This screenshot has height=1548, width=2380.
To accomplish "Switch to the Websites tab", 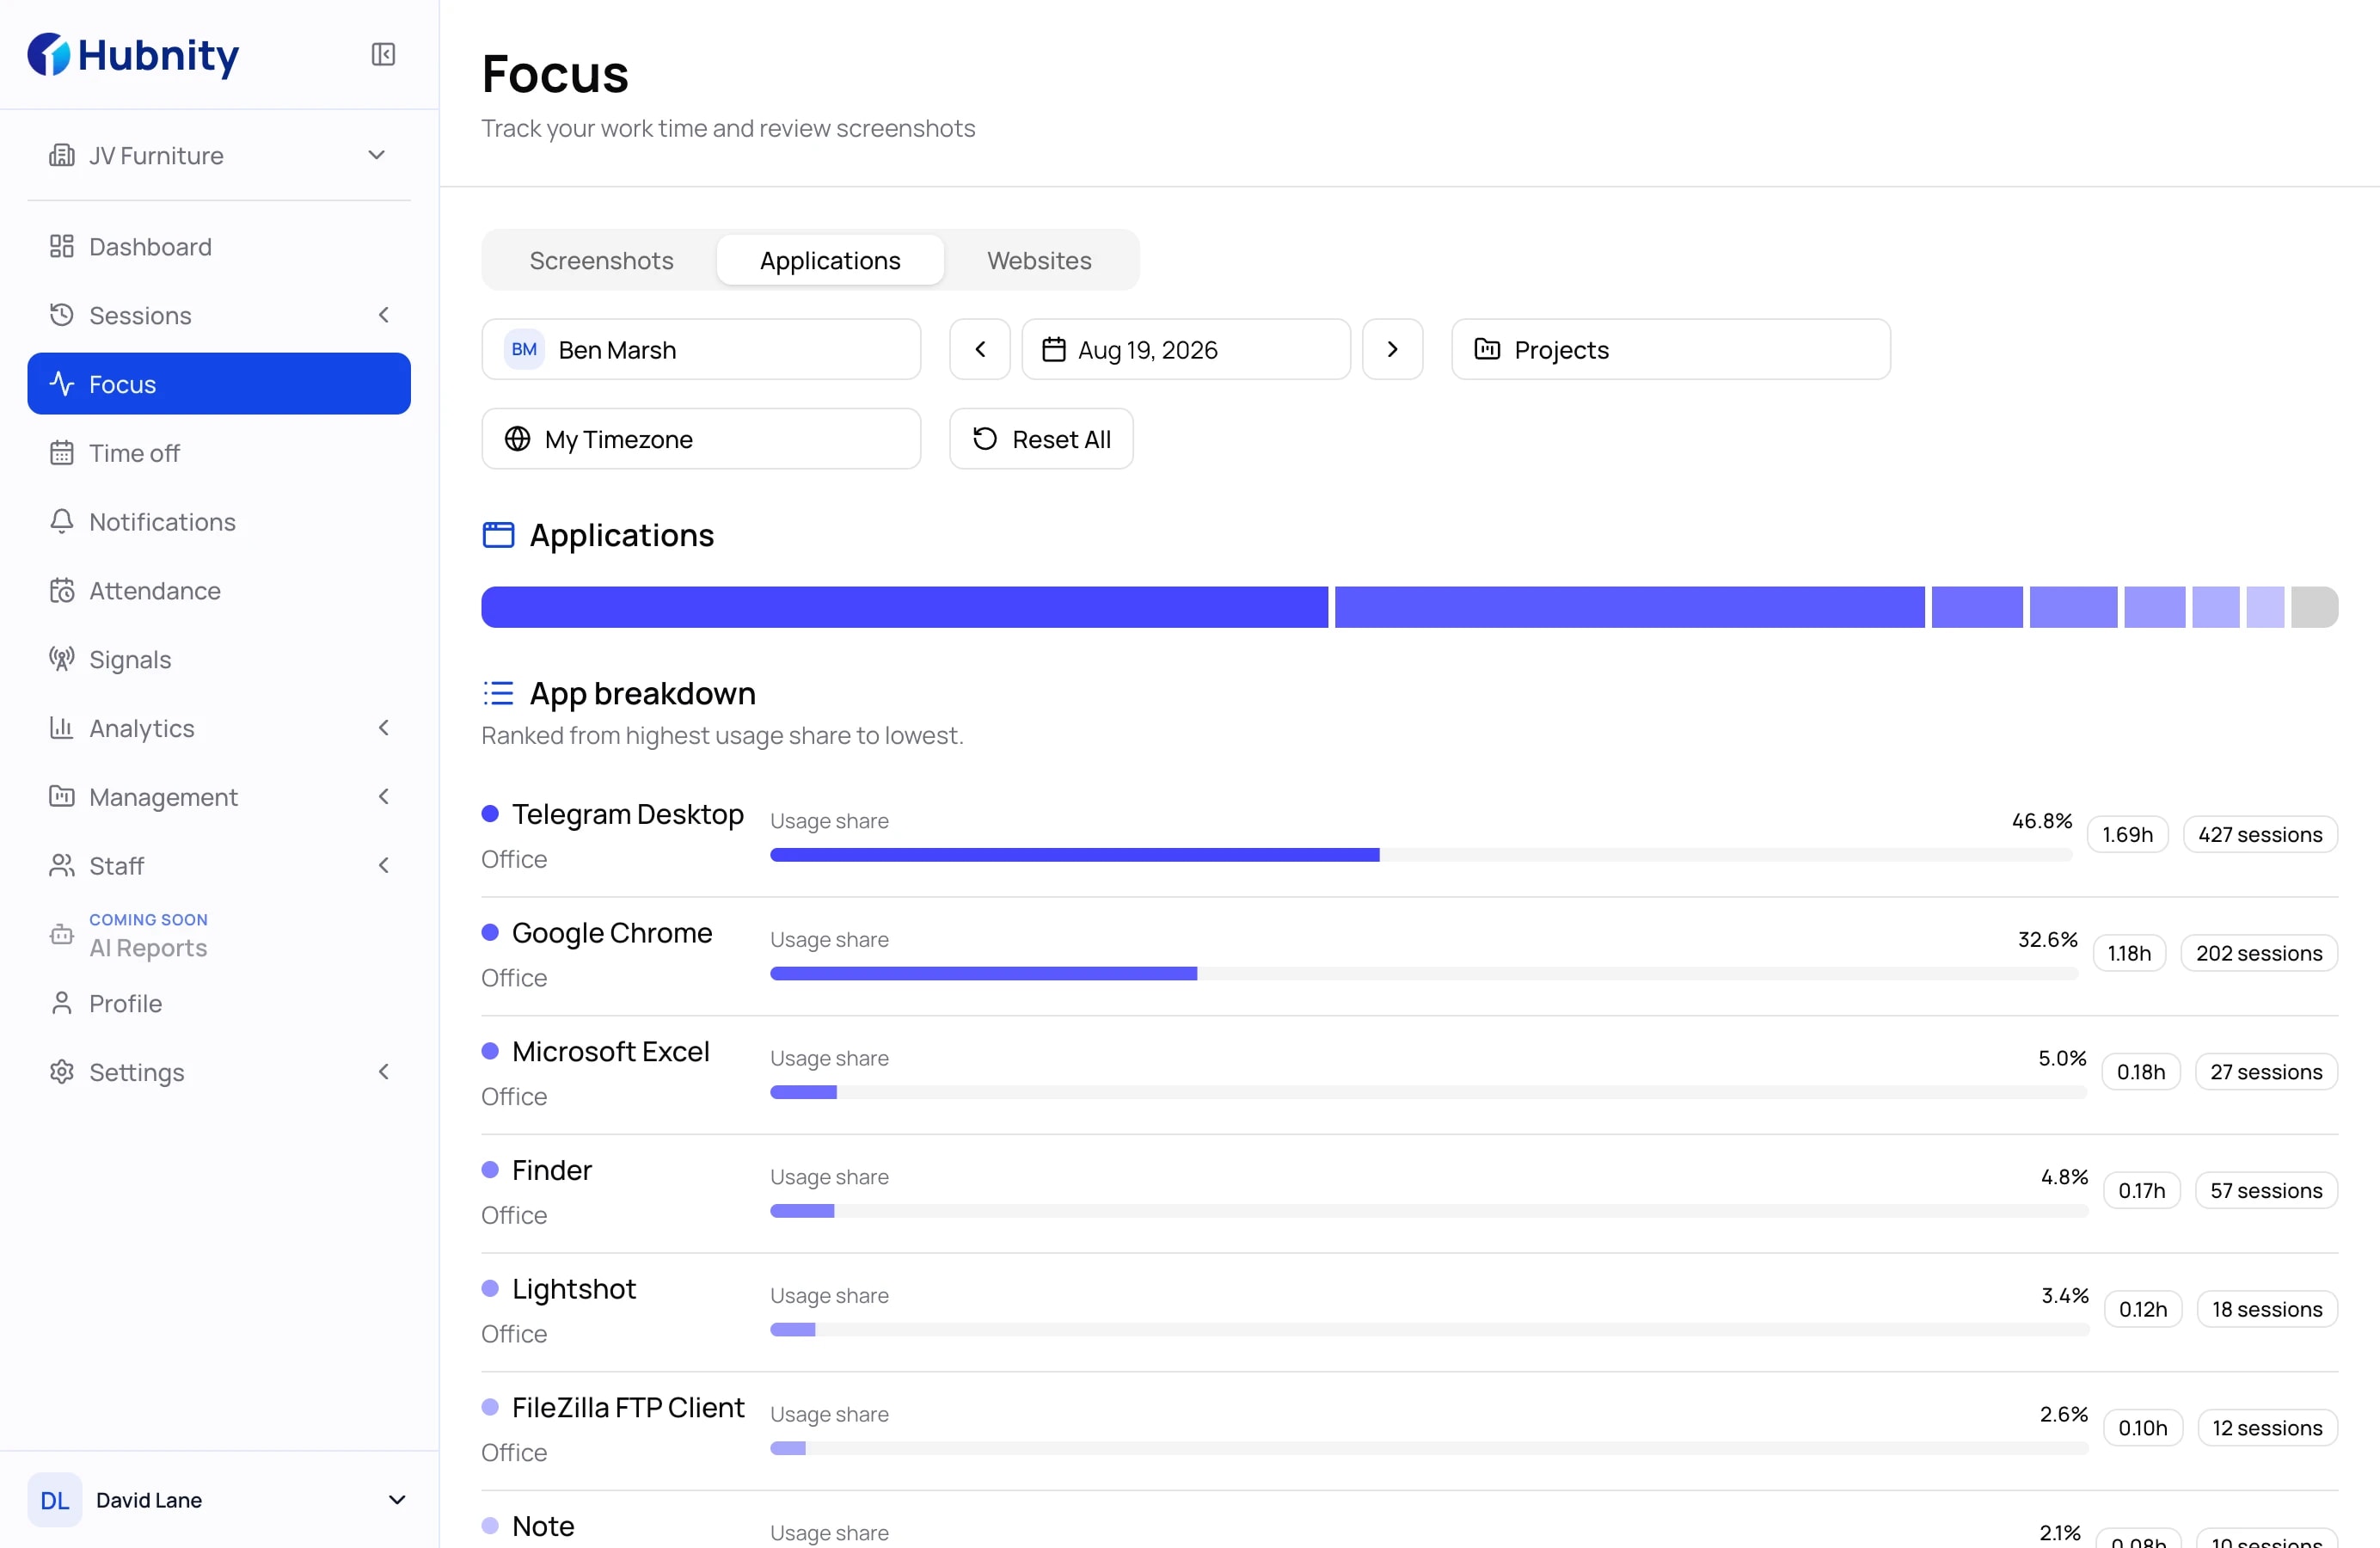I will coord(1039,260).
